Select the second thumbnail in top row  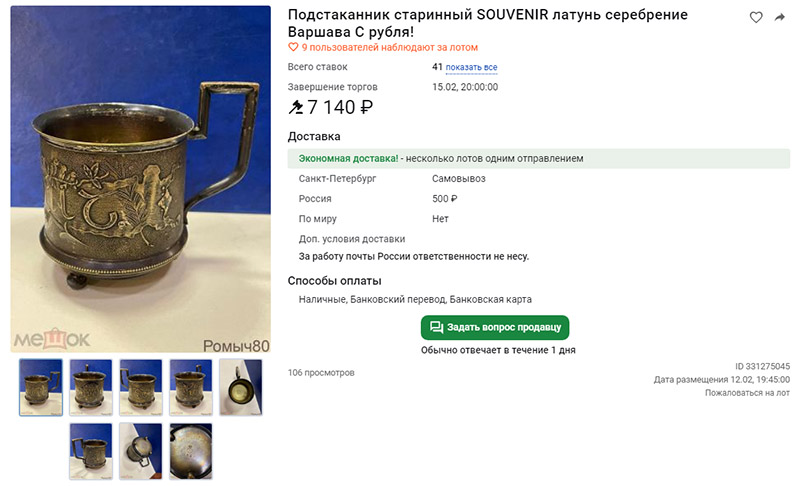pos(91,387)
